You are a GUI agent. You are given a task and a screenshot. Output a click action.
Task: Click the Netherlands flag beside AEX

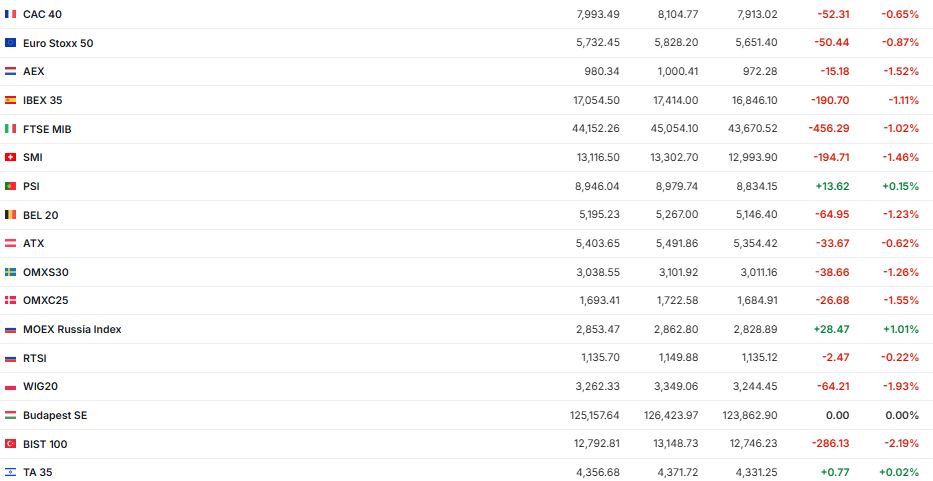click(x=10, y=72)
